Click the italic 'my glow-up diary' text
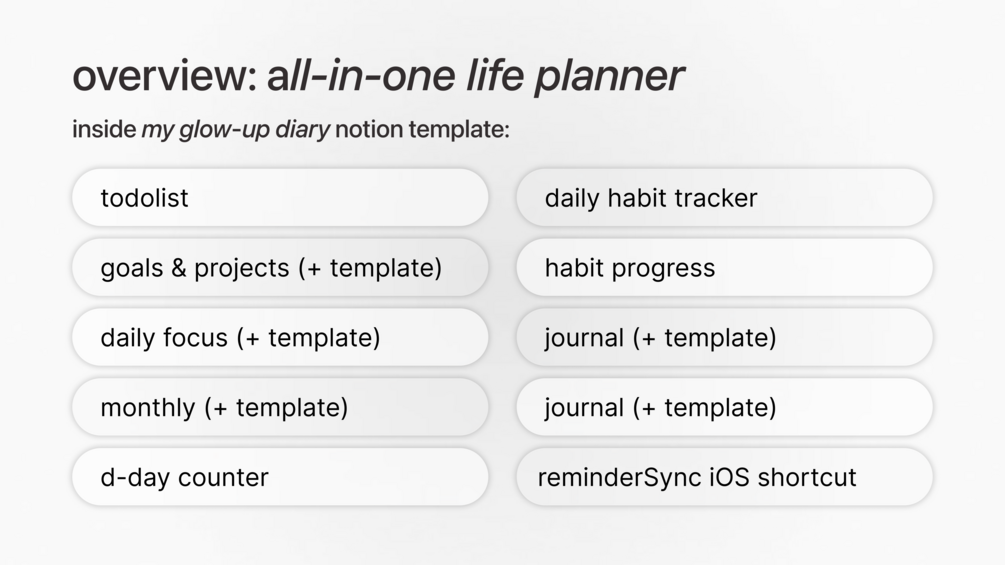This screenshot has width=1005, height=565. (235, 130)
